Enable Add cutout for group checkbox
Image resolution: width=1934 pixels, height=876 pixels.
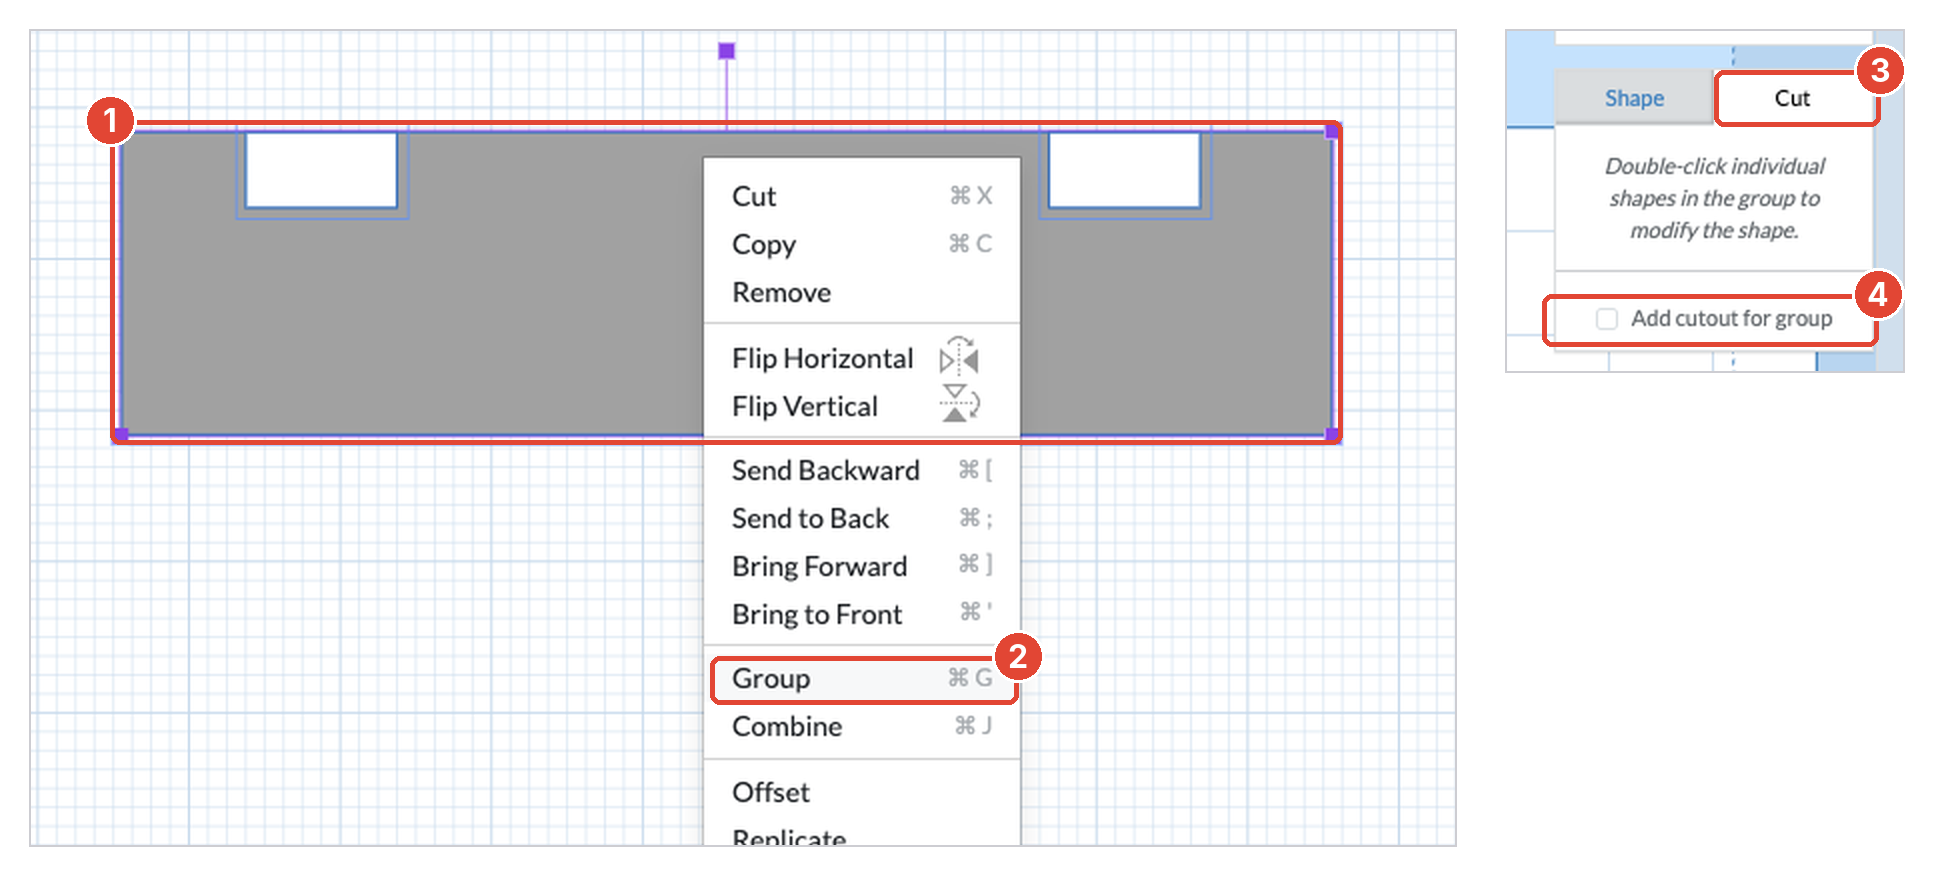tap(1607, 319)
